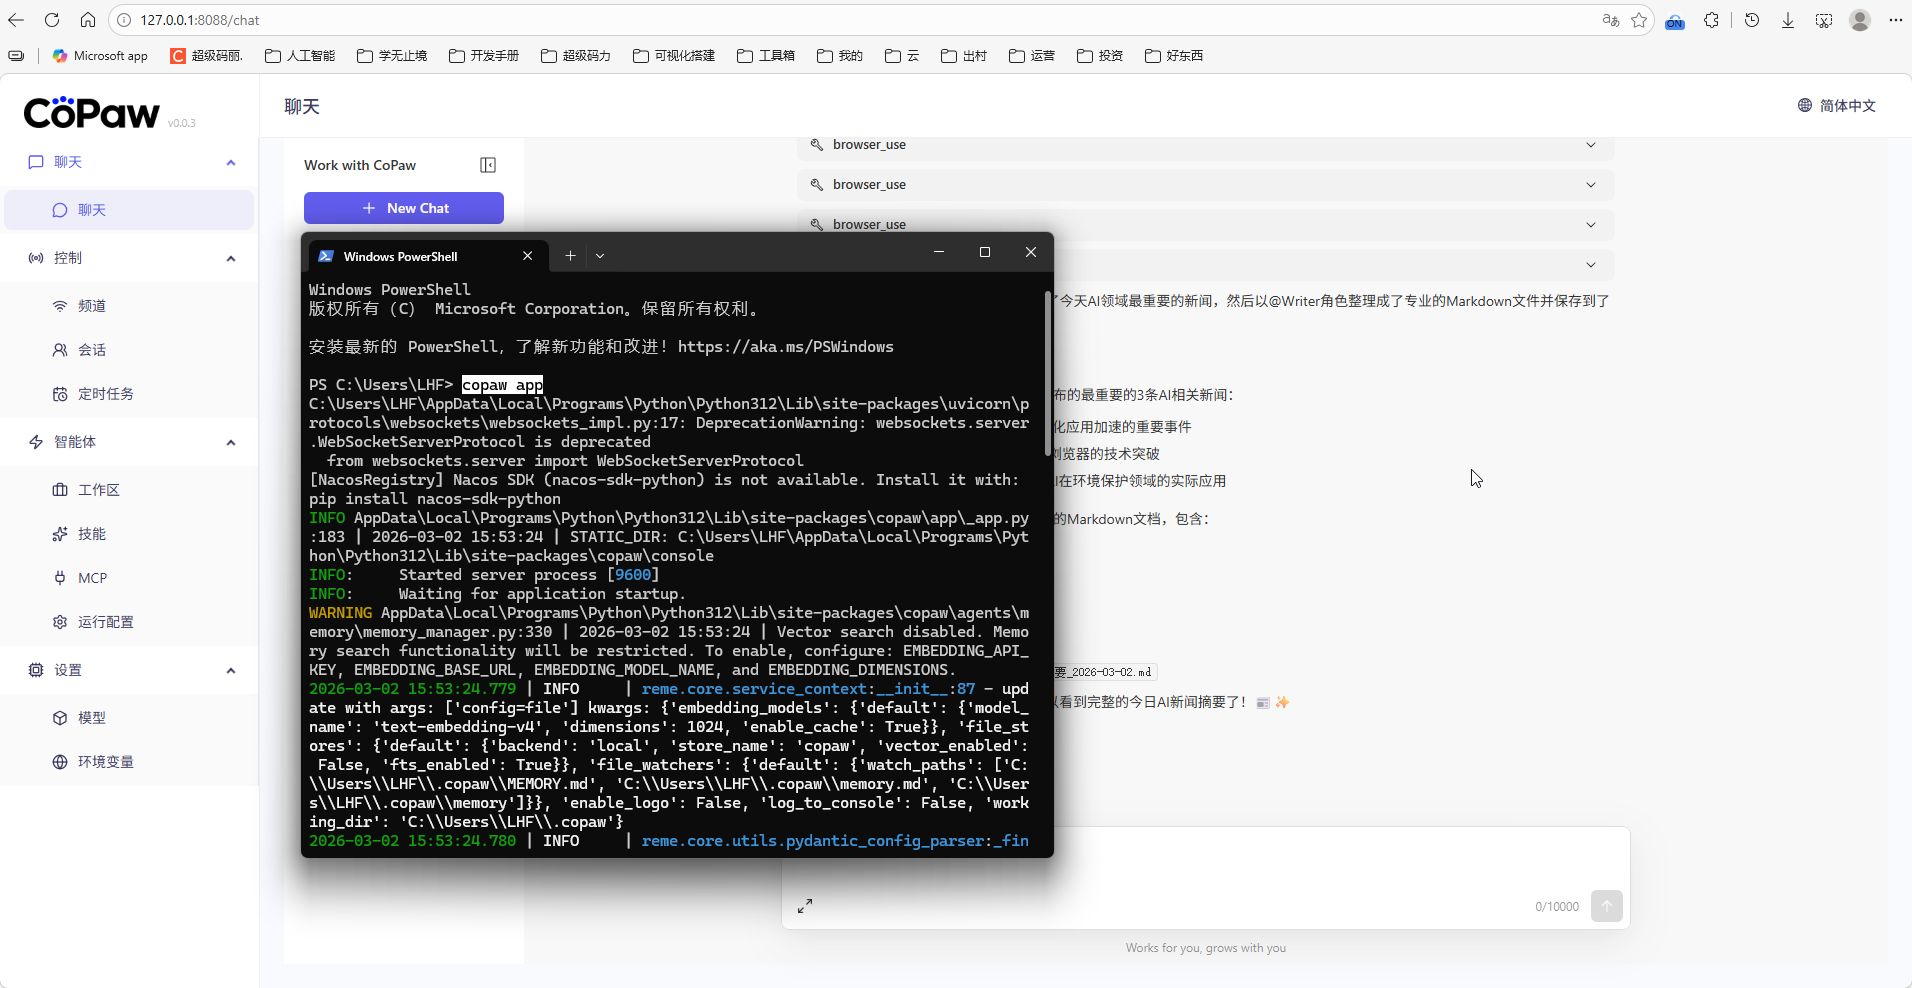Viewport: 1912px width, 988px height.
Task: Open browser more options menu
Action: [1895, 20]
